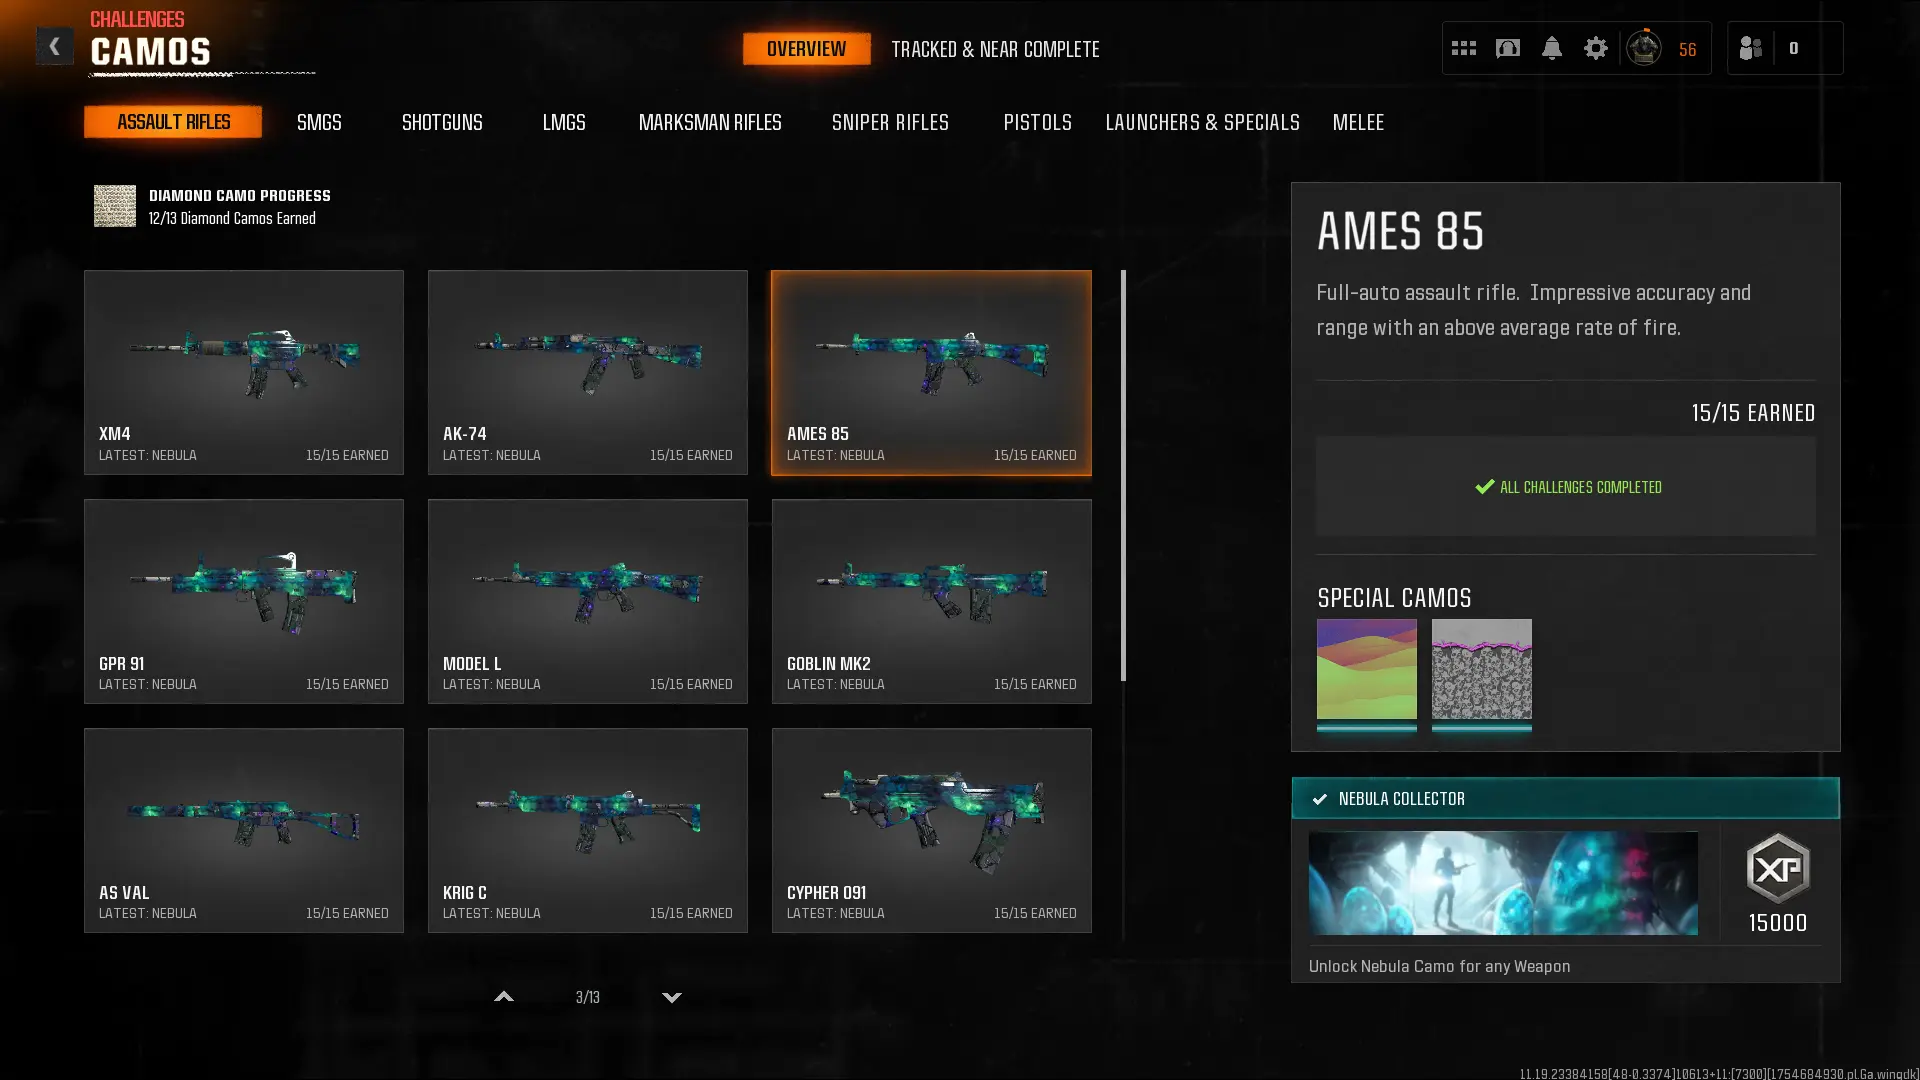This screenshot has height=1080, width=1920.
Task: Click the back arrow beside Camos title
Action: (54, 46)
